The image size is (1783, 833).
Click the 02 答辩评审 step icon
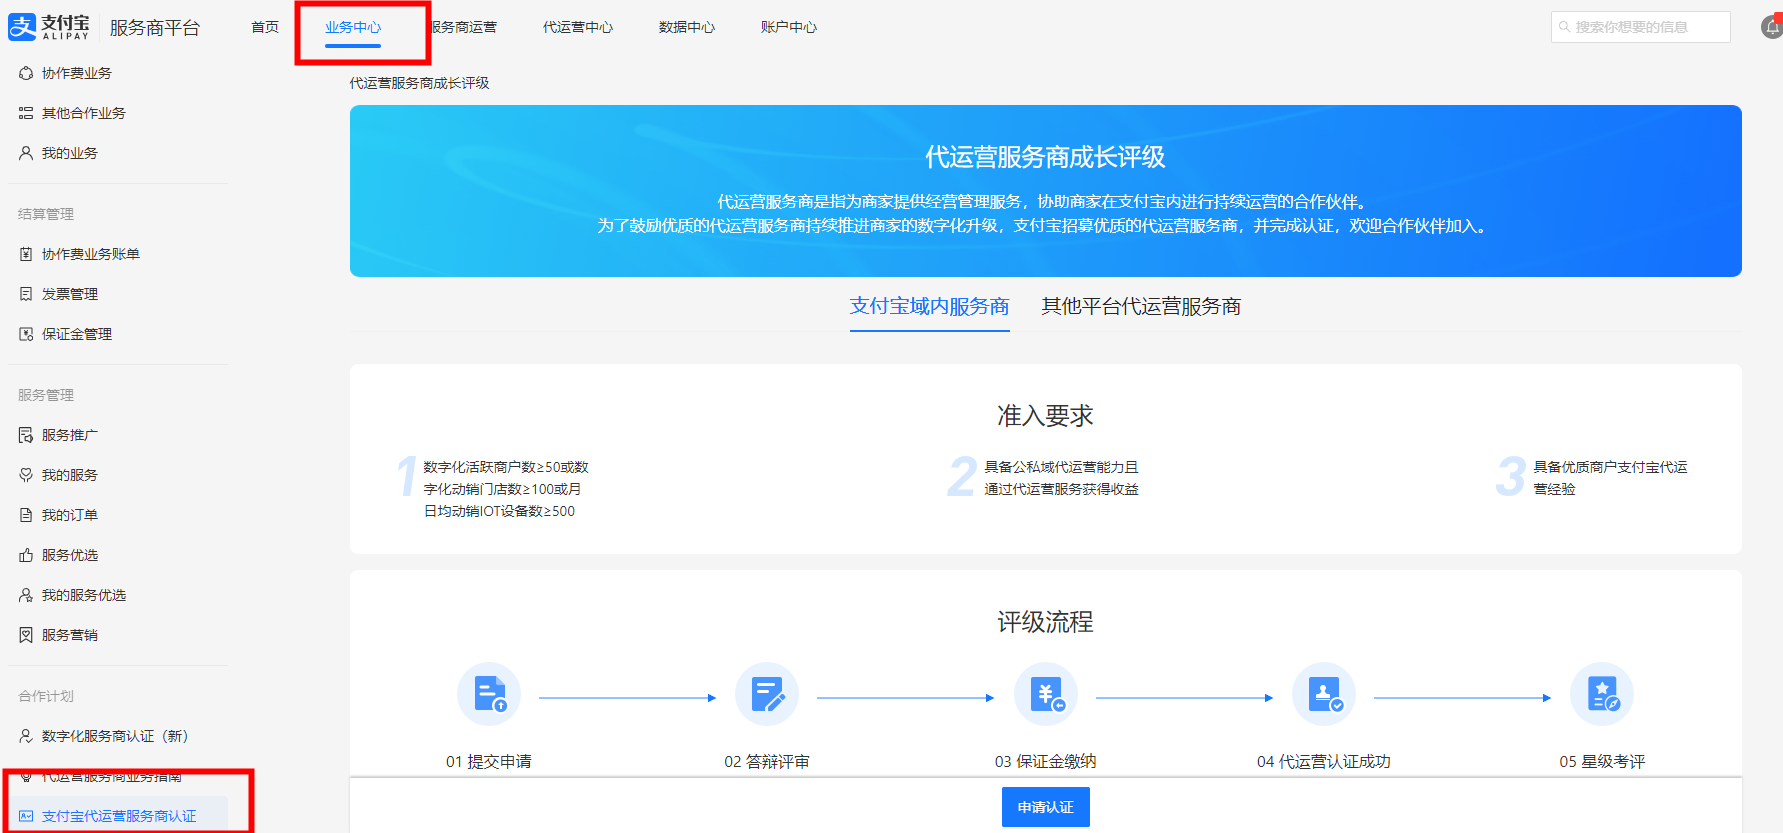(767, 694)
